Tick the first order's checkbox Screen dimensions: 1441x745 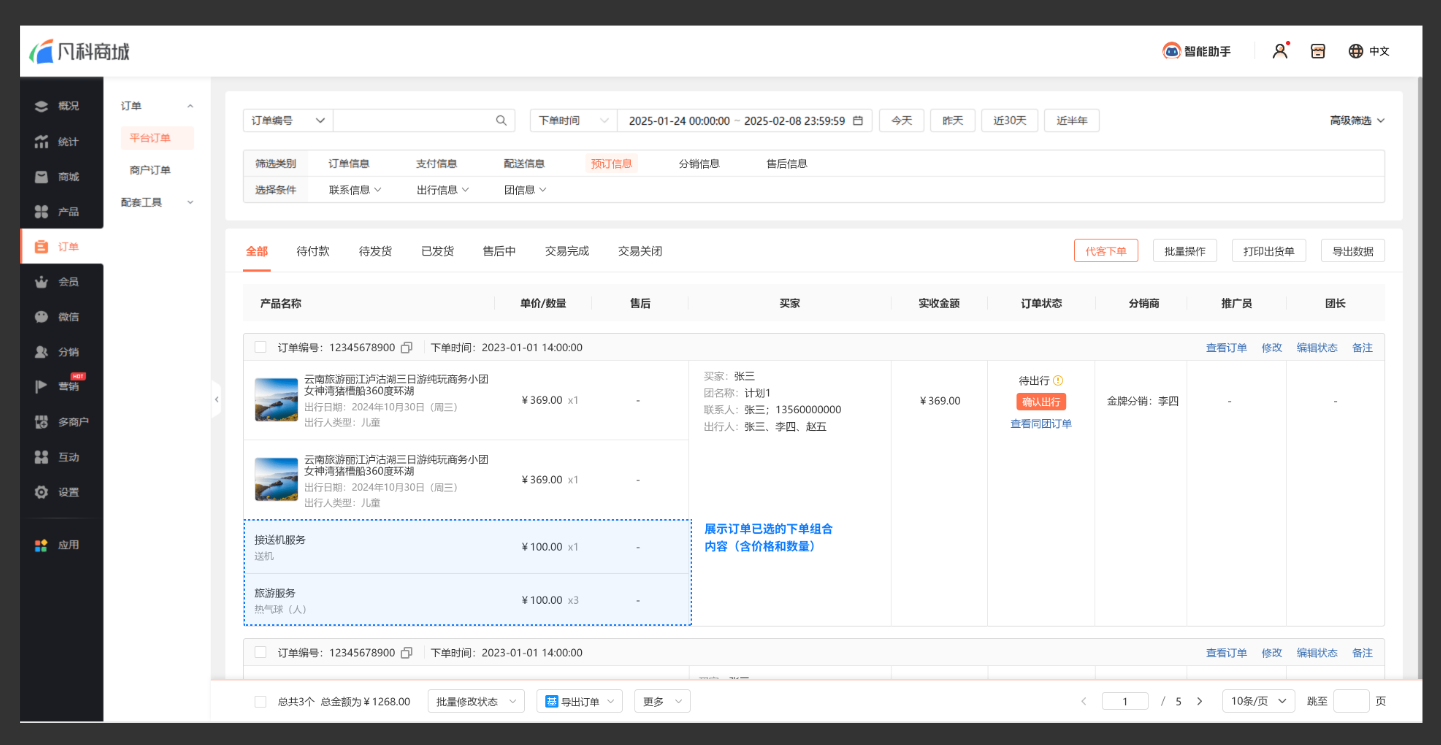click(261, 348)
